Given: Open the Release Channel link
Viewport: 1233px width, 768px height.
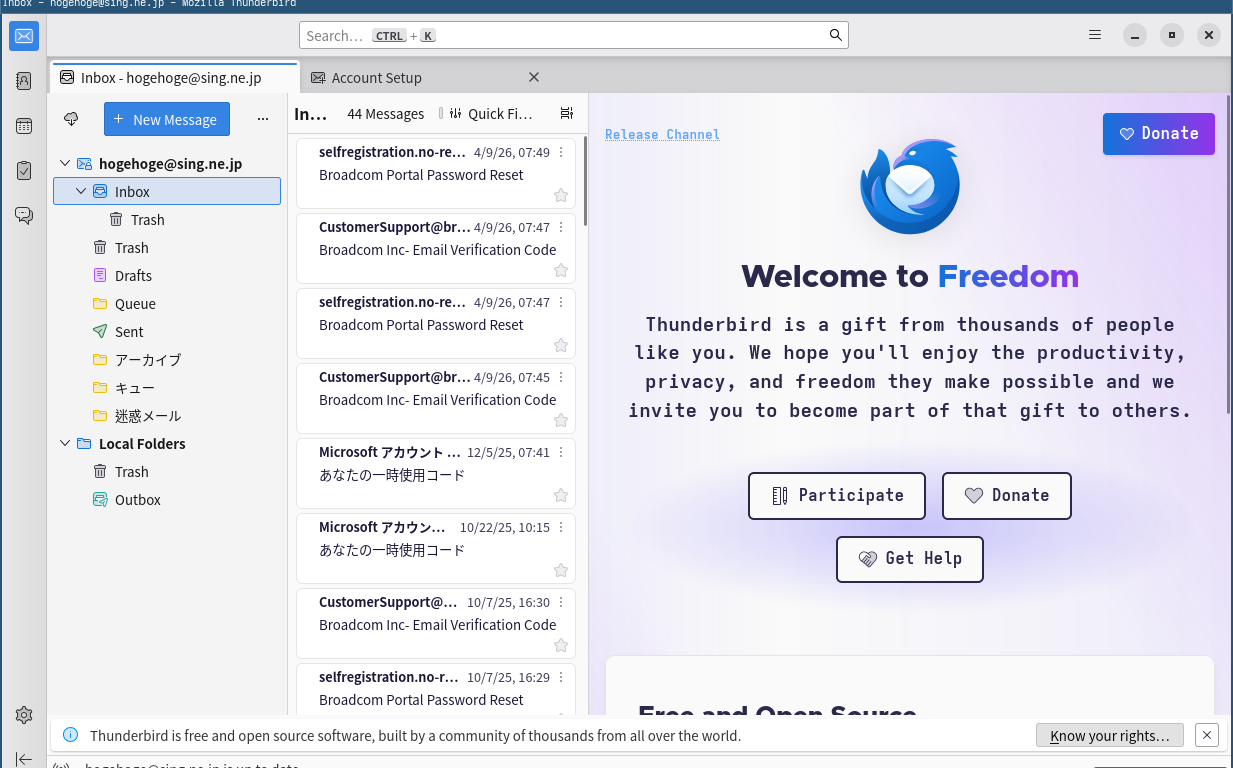Looking at the screenshot, I should [x=662, y=134].
